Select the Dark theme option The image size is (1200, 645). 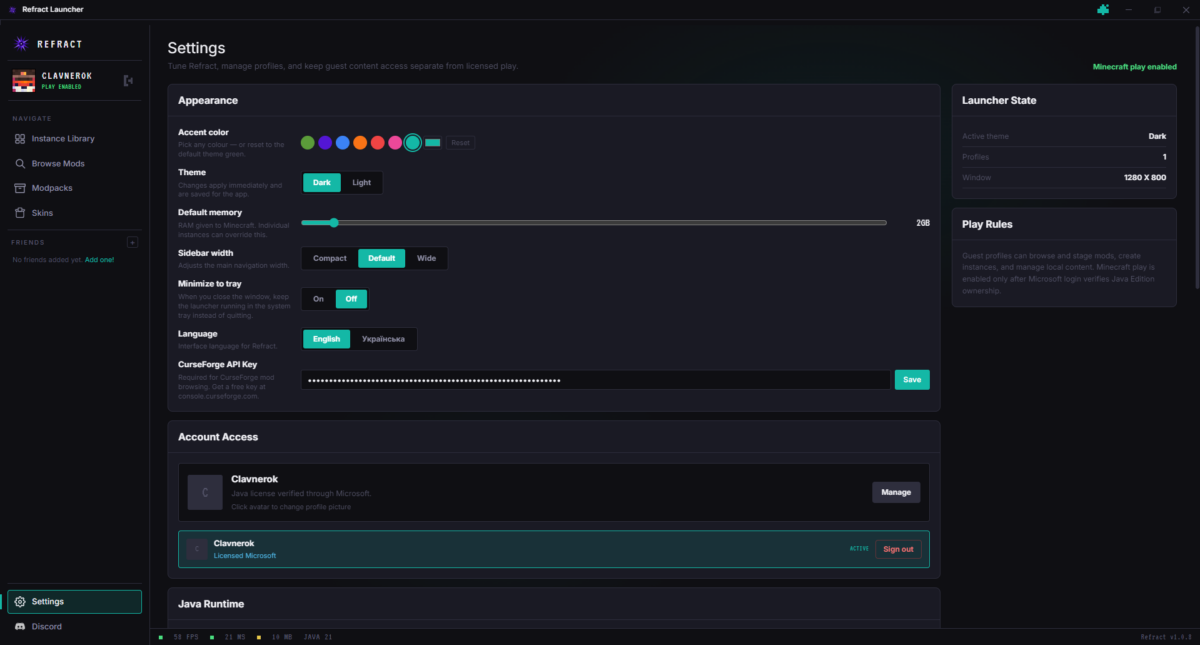[x=322, y=183]
